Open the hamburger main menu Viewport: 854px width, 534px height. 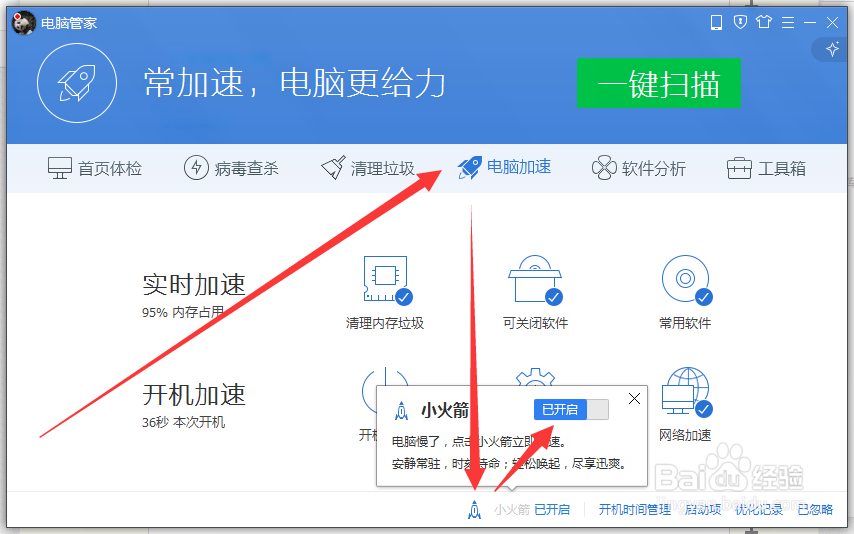(x=788, y=22)
